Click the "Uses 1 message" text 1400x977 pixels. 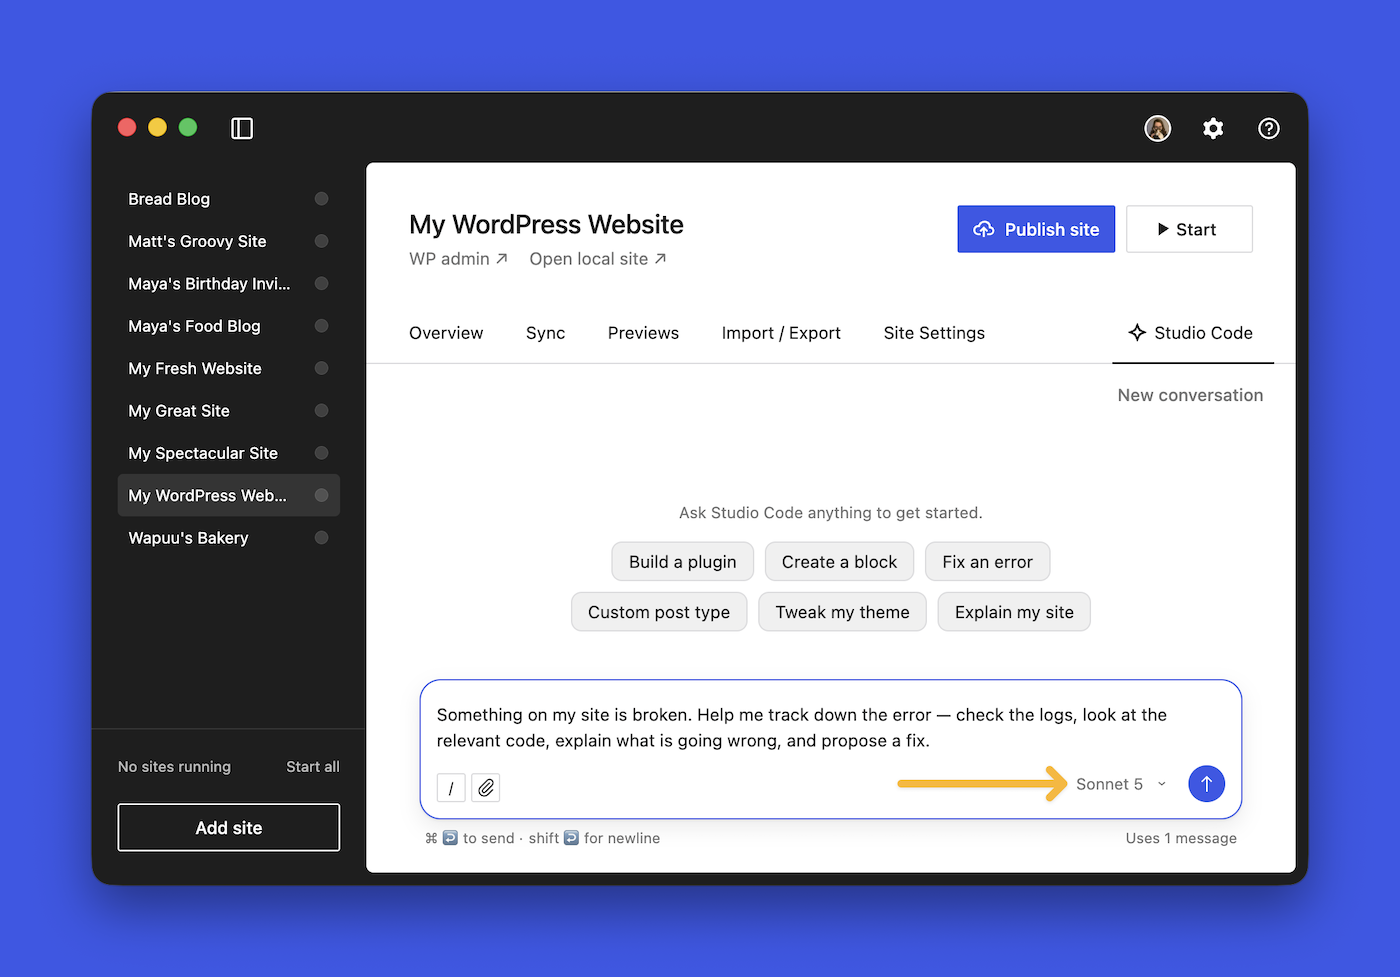[1181, 838]
